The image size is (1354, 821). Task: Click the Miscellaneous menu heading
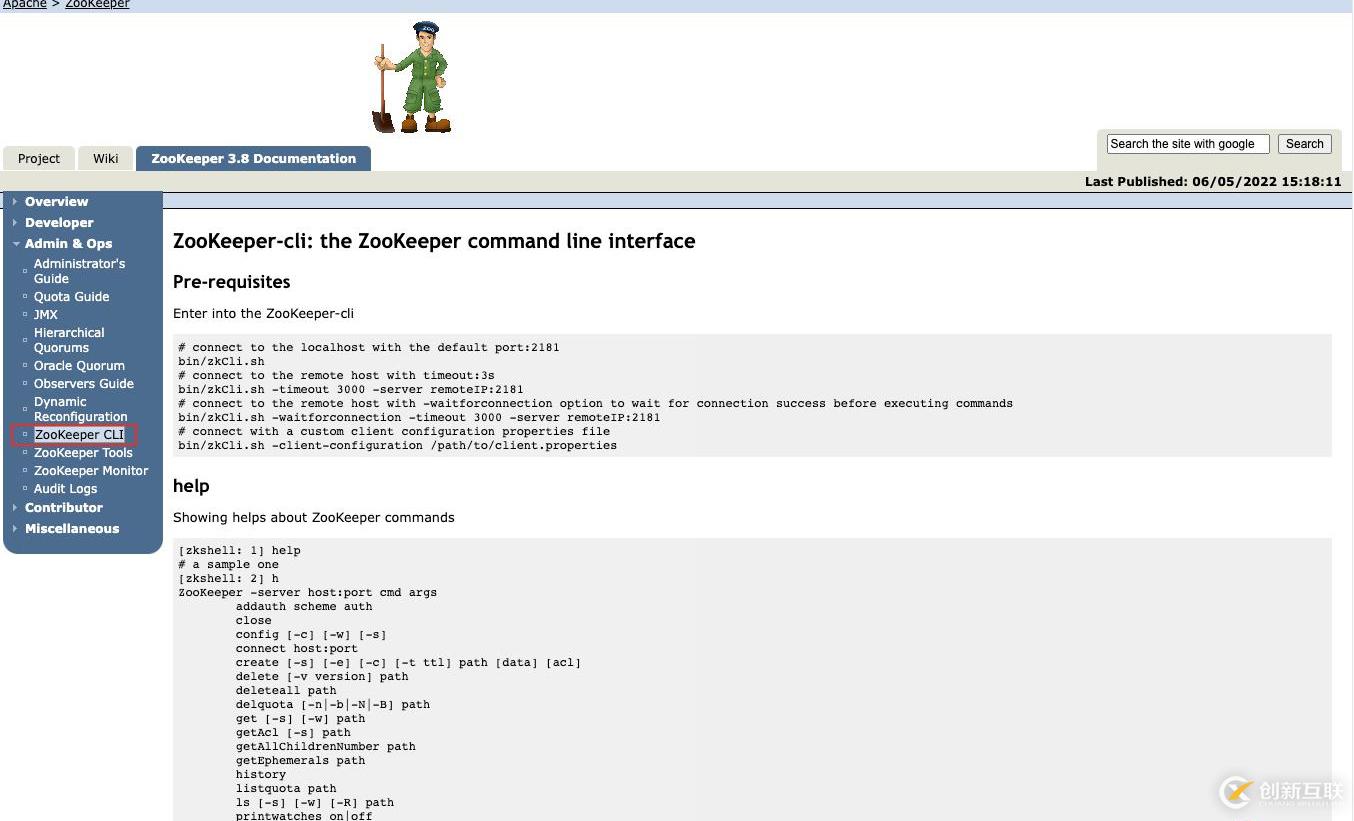point(72,529)
